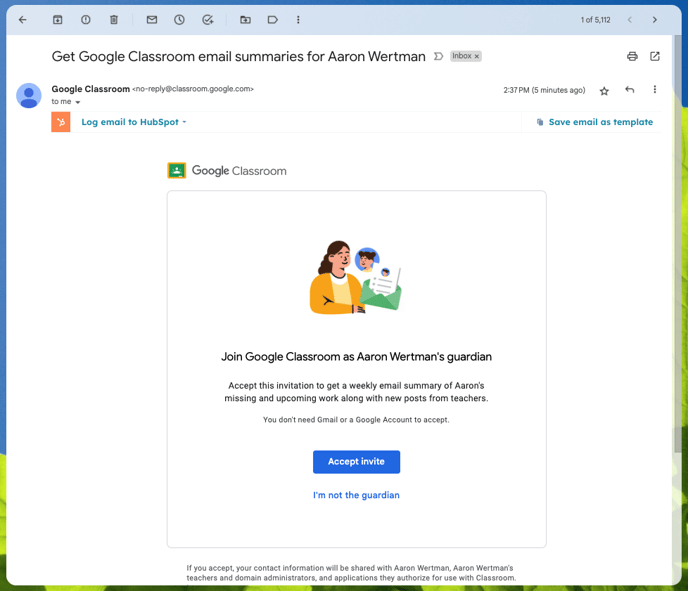Open toolbar More options menu
688x591 pixels.
(x=298, y=20)
